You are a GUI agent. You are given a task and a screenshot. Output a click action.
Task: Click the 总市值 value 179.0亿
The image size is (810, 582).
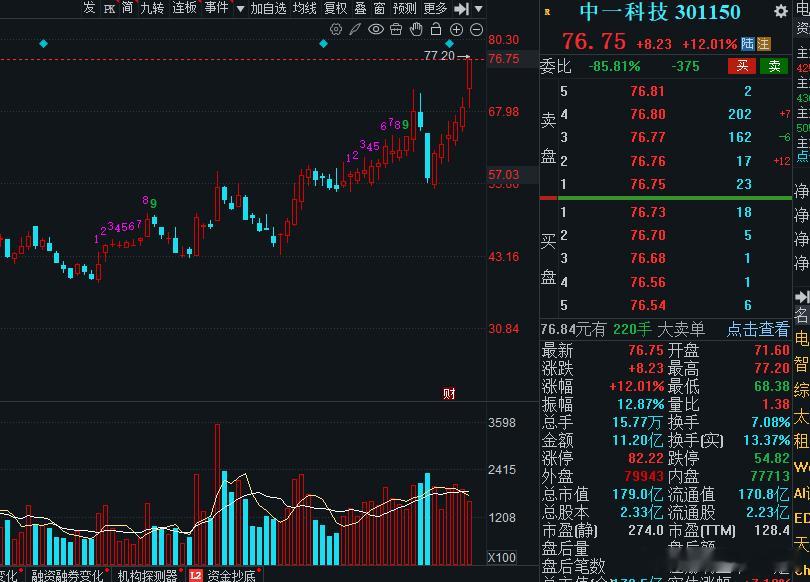pos(637,494)
